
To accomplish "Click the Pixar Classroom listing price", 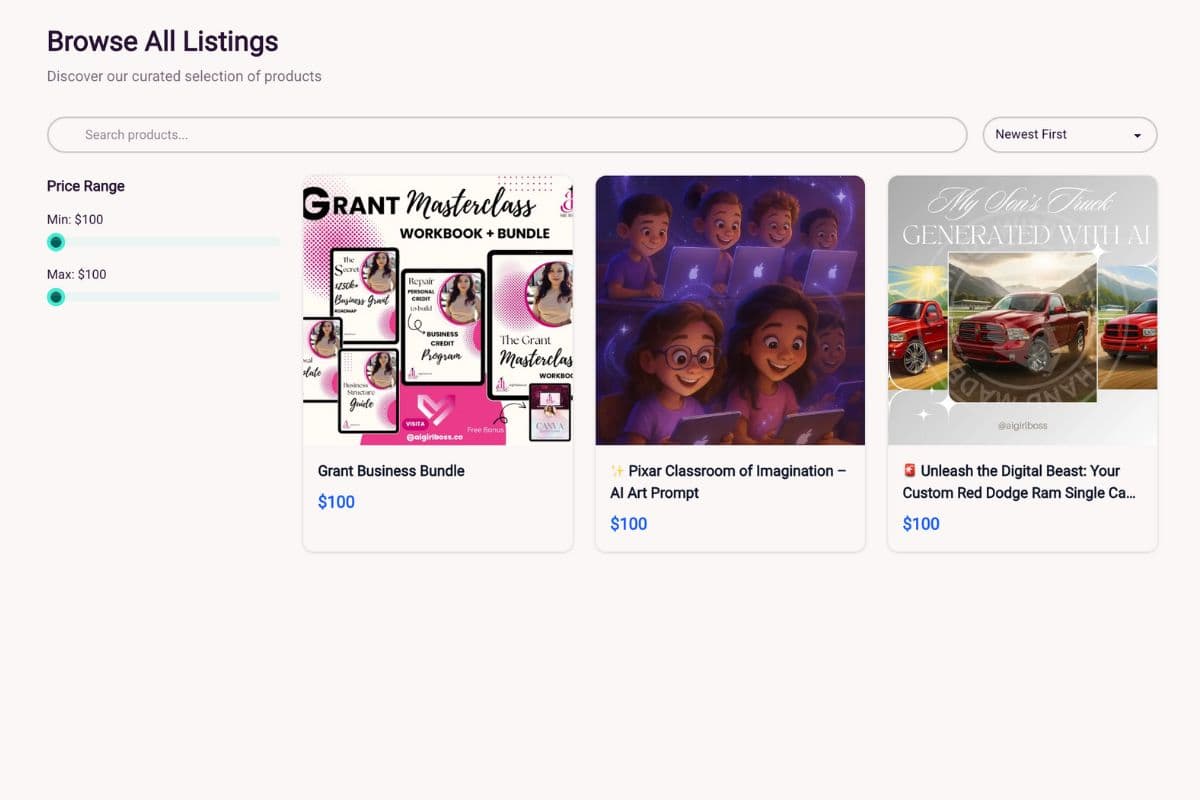I will tap(629, 523).
